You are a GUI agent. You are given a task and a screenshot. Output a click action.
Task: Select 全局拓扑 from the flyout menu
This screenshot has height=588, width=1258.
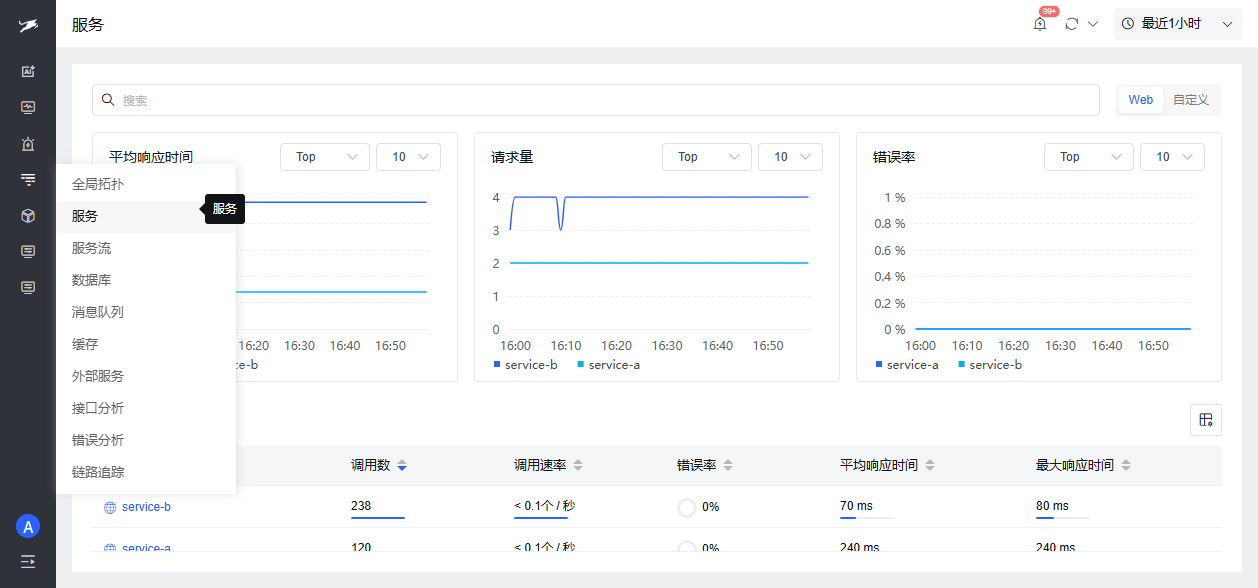tap(146, 185)
